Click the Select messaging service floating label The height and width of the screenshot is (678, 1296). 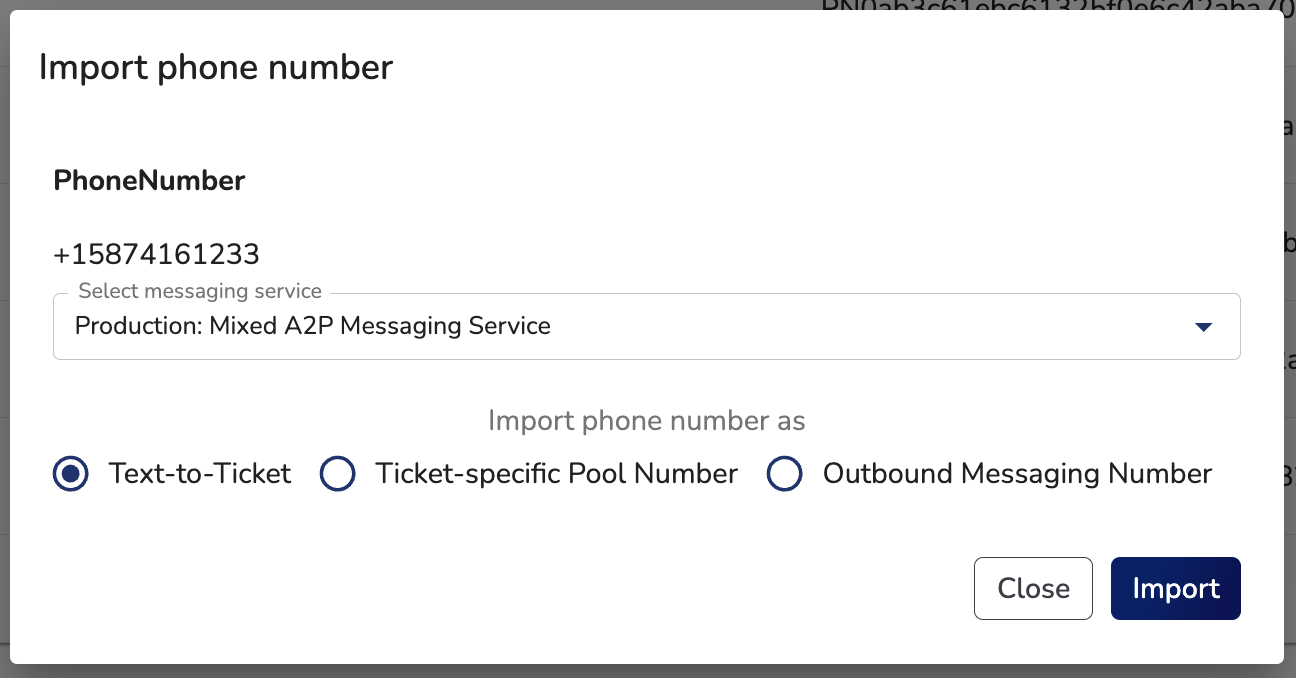tap(200, 291)
